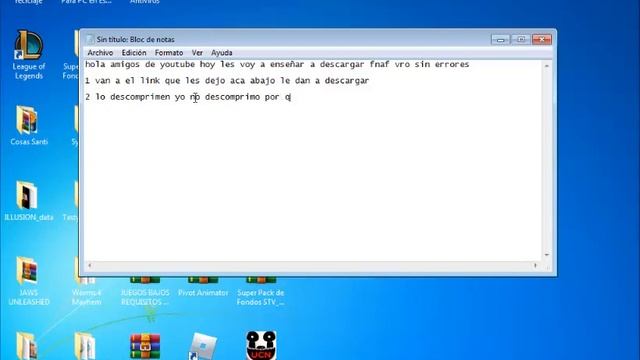Click the horizontal scrollbar right arrow

click(x=535, y=265)
